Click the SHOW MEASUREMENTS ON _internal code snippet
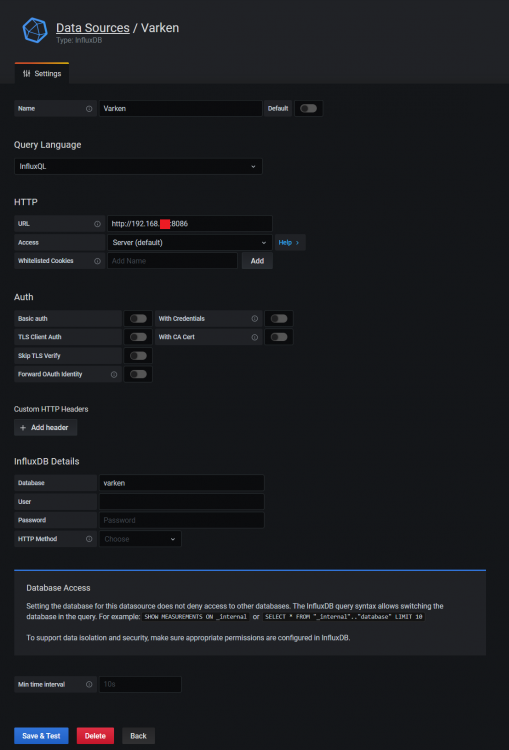Screen dimensions: 509x750 [196, 617]
